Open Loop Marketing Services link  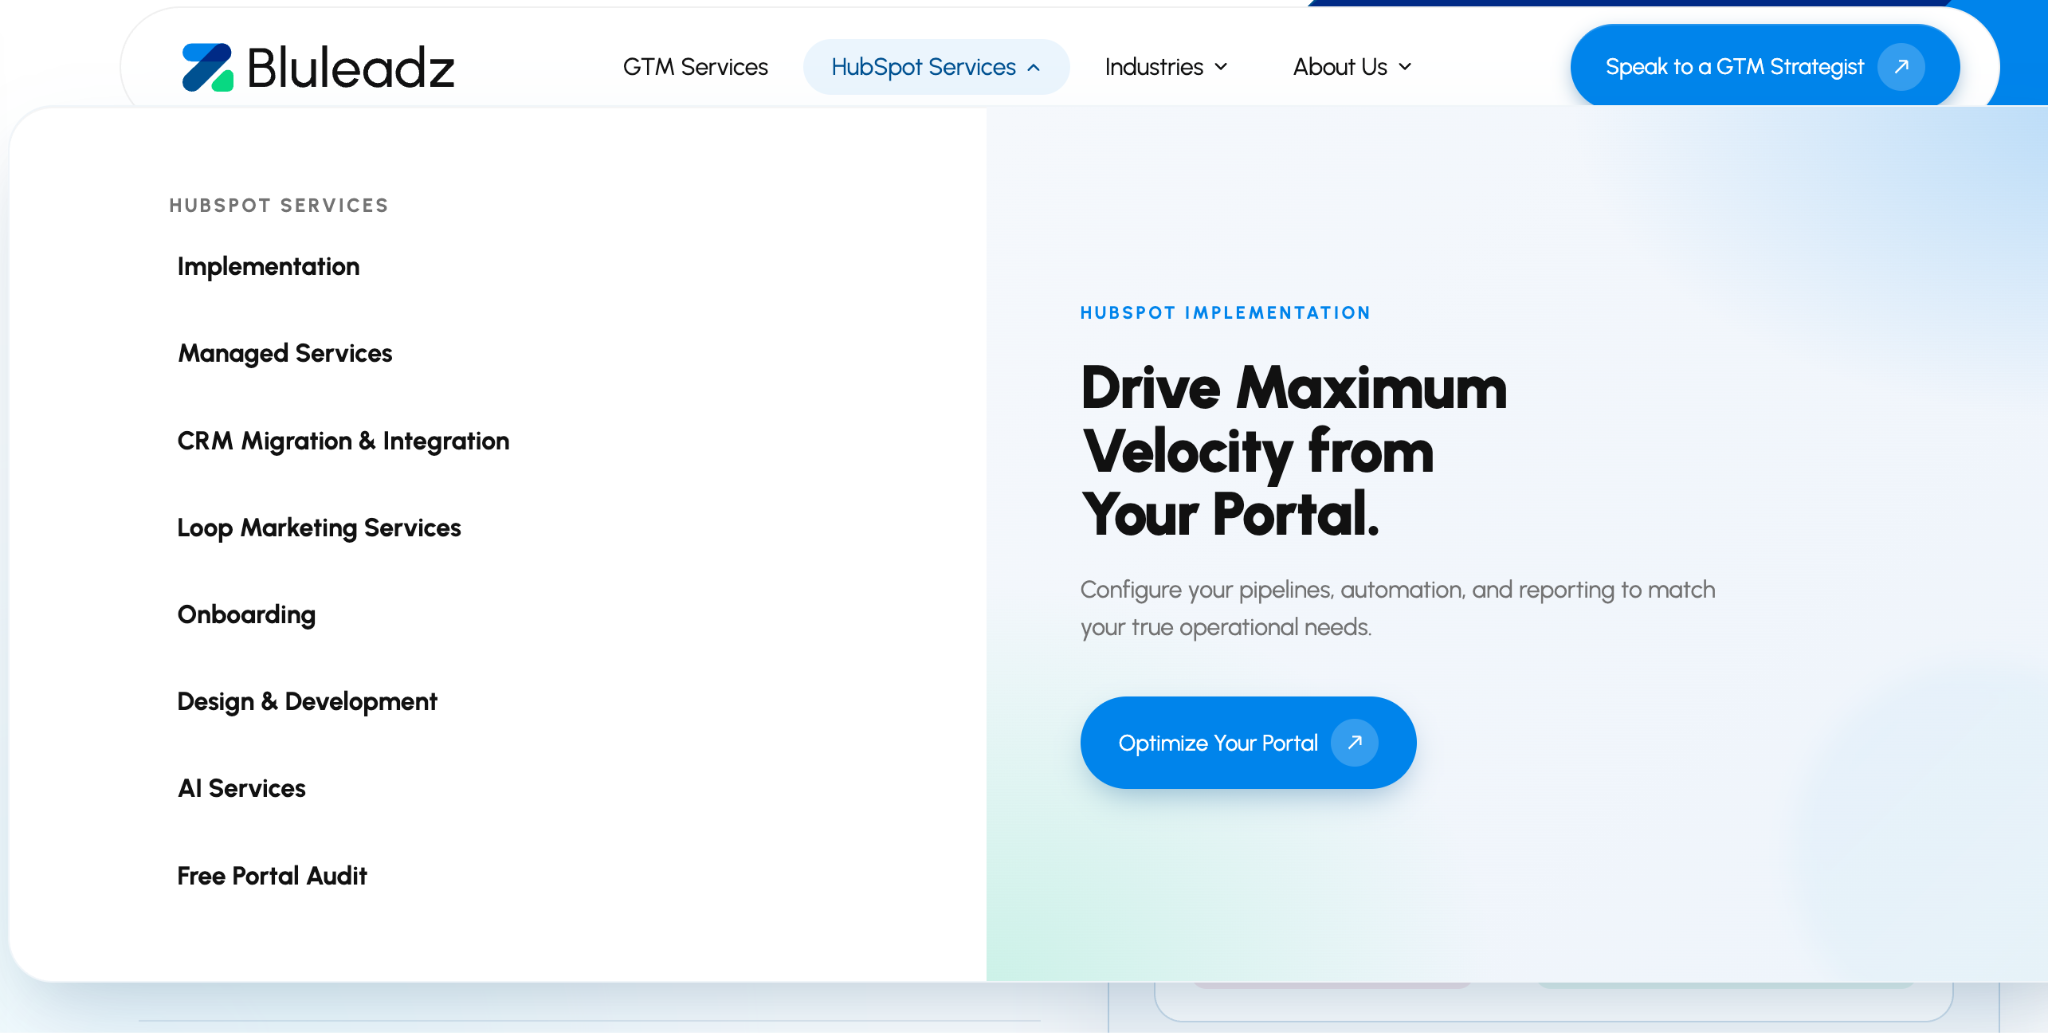click(319, 528)
